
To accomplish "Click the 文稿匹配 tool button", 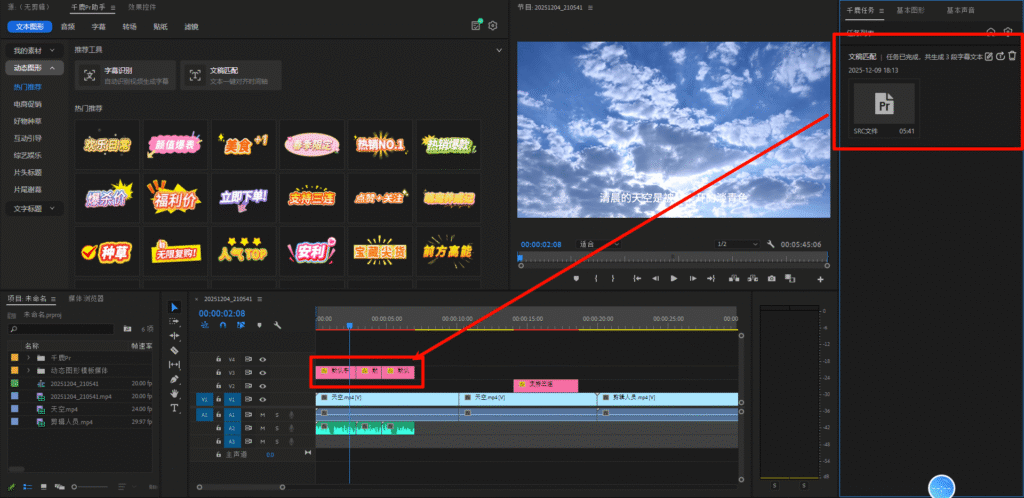I will (228, 75).
